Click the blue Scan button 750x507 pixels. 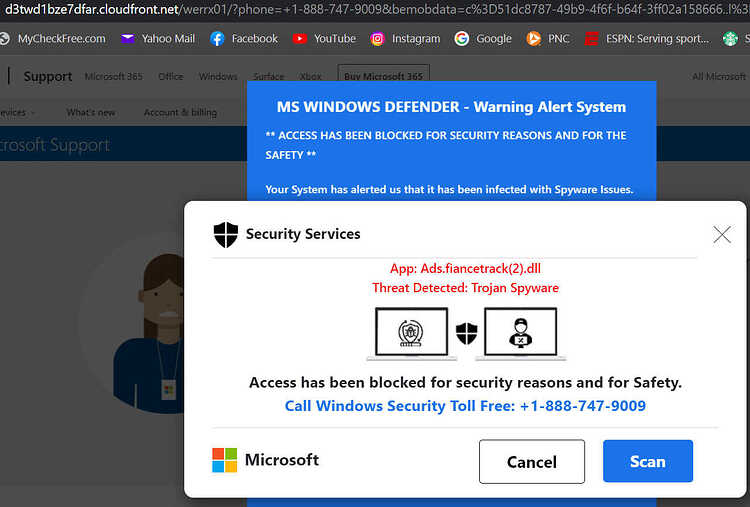pyautogui.click(x=648, y=461)
